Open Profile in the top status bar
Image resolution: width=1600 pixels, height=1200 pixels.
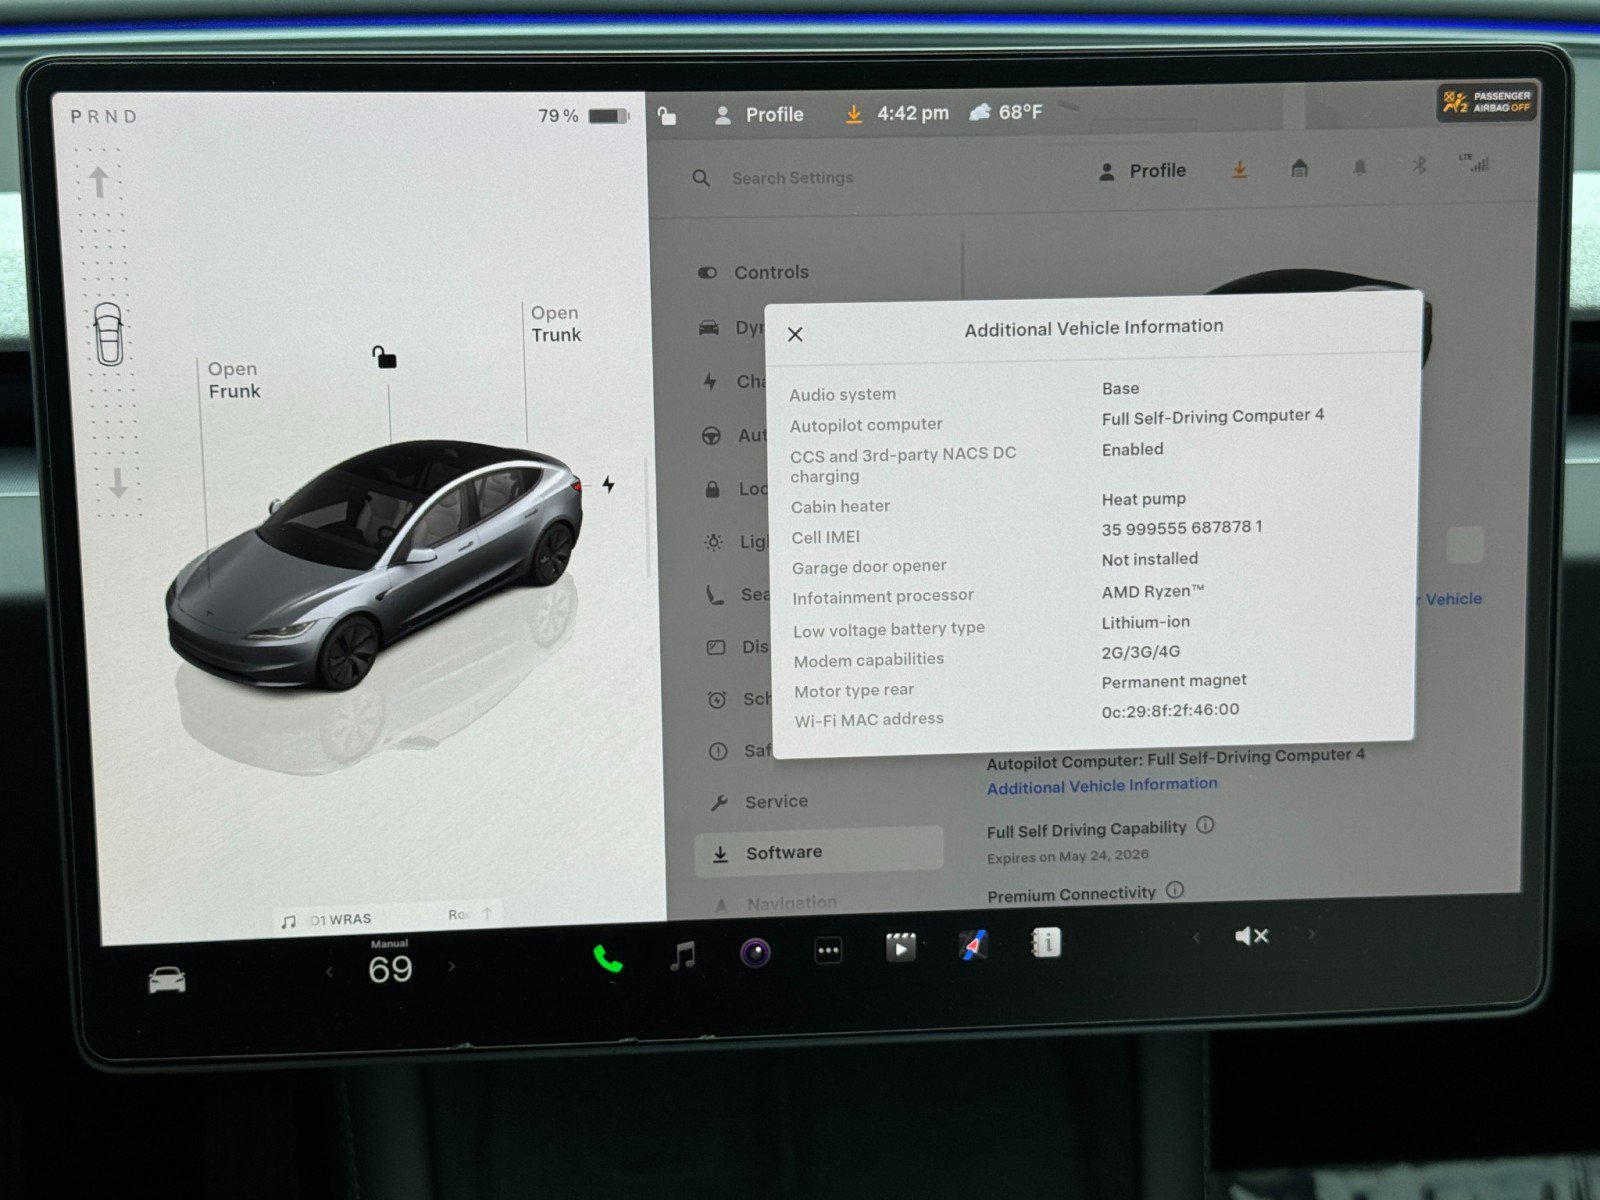(x=759, y=115)
